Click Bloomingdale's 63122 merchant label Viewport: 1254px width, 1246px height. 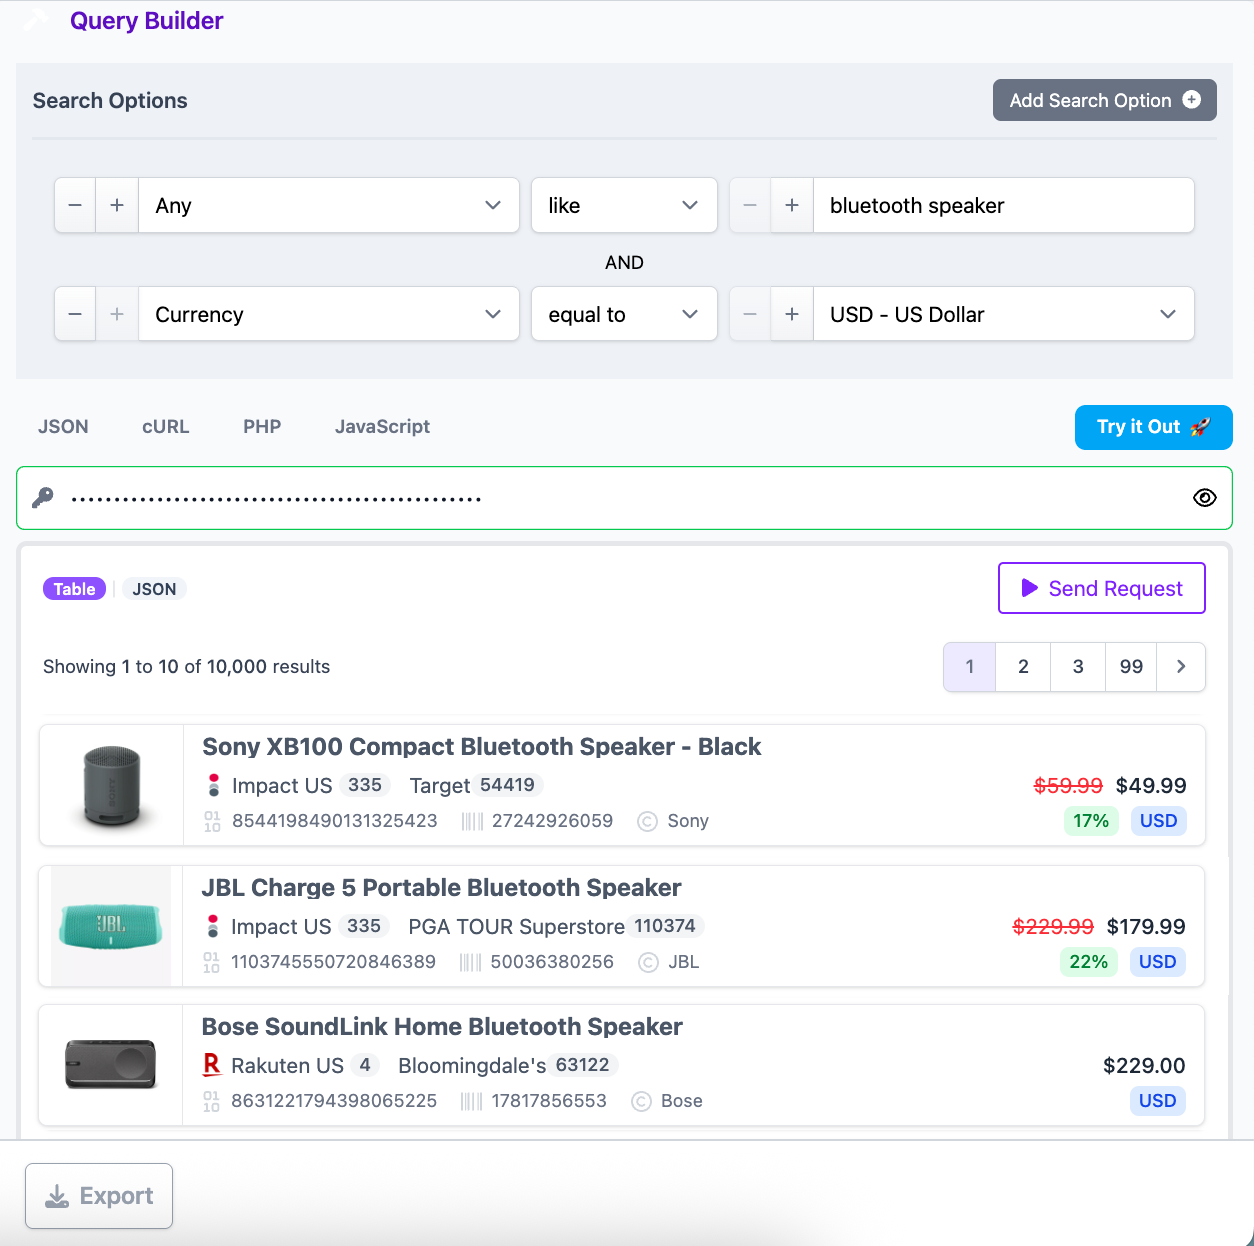(508, 1065)
